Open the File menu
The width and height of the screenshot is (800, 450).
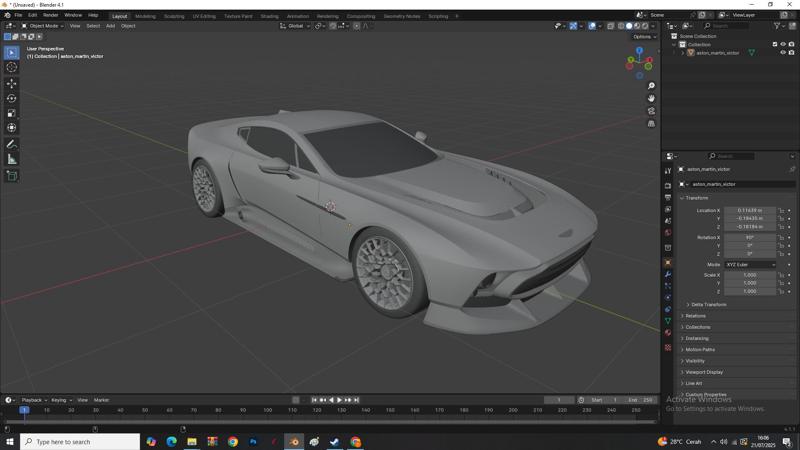pos(18,15)
